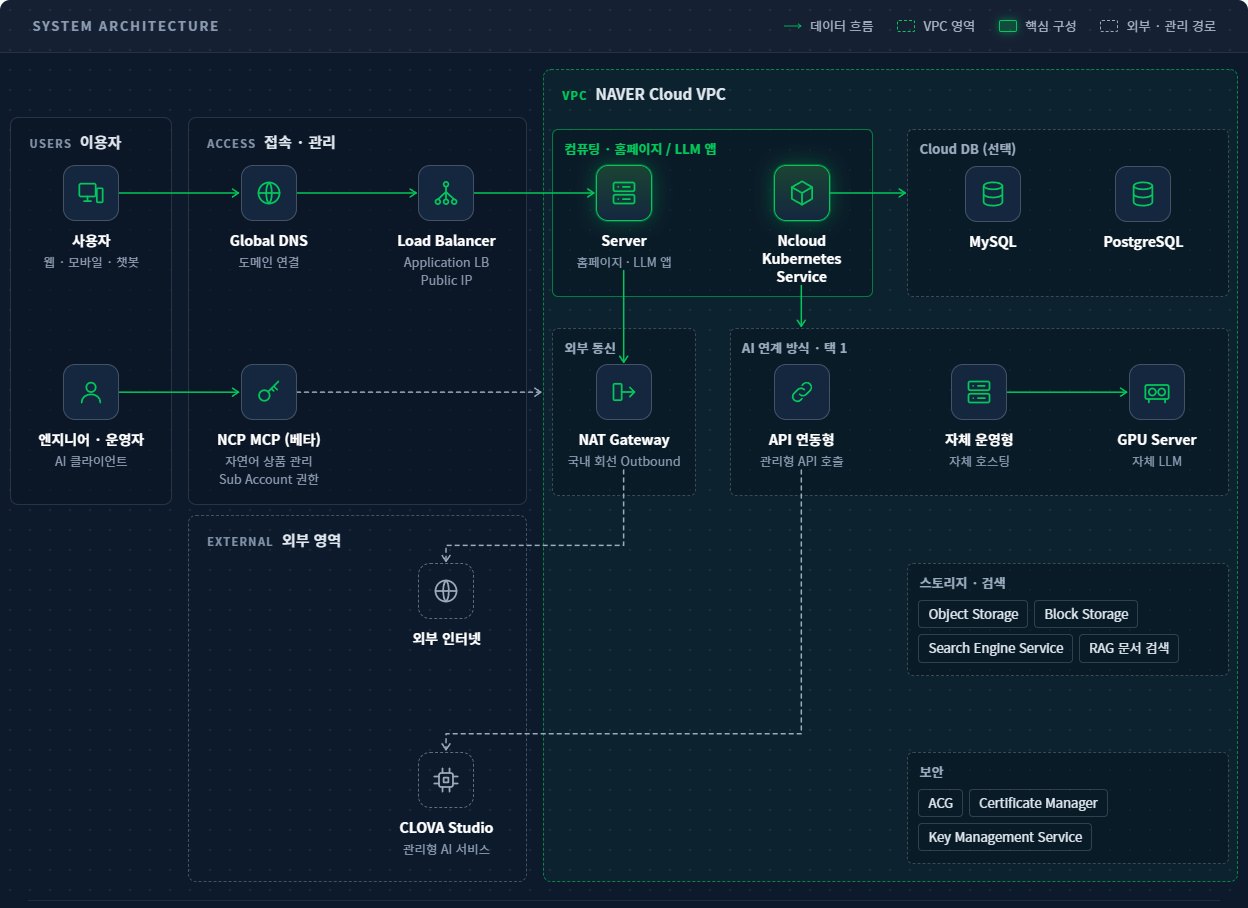The image size is (1248, 908).
Task: Click the Search Engine Service chip
Action: [x=996, y=648]
